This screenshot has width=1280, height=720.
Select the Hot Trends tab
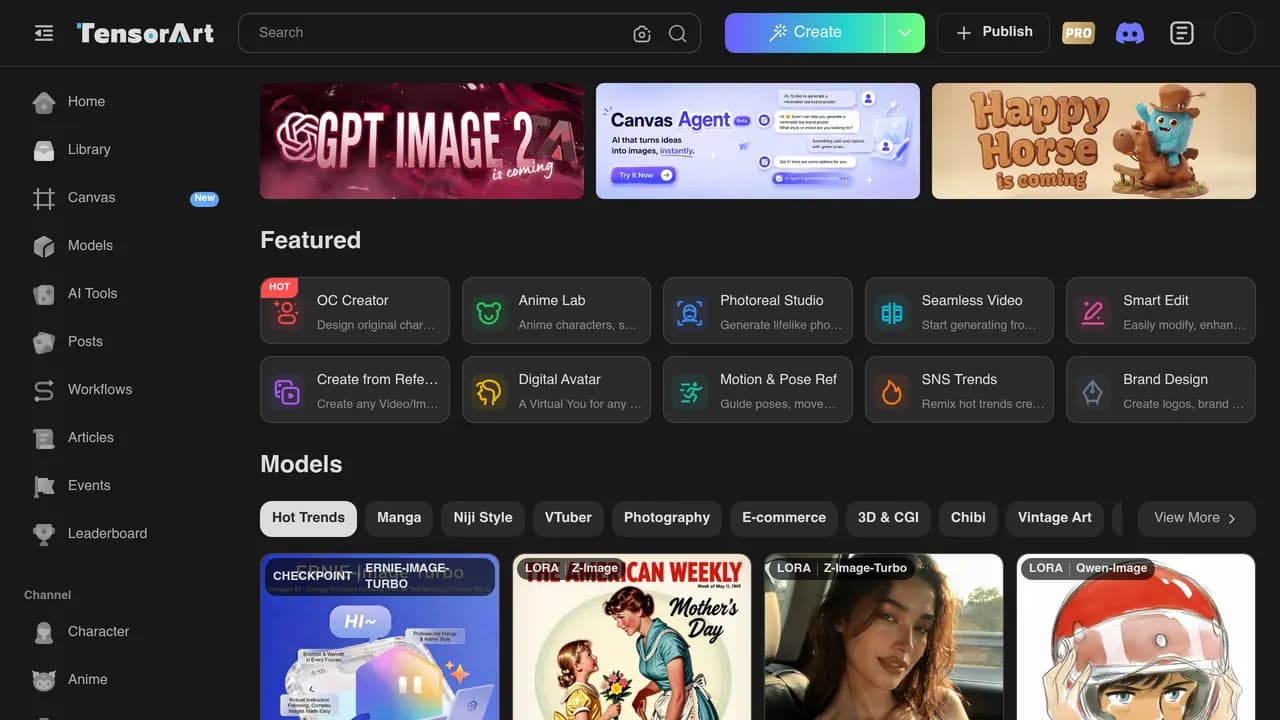pos(308,518)
